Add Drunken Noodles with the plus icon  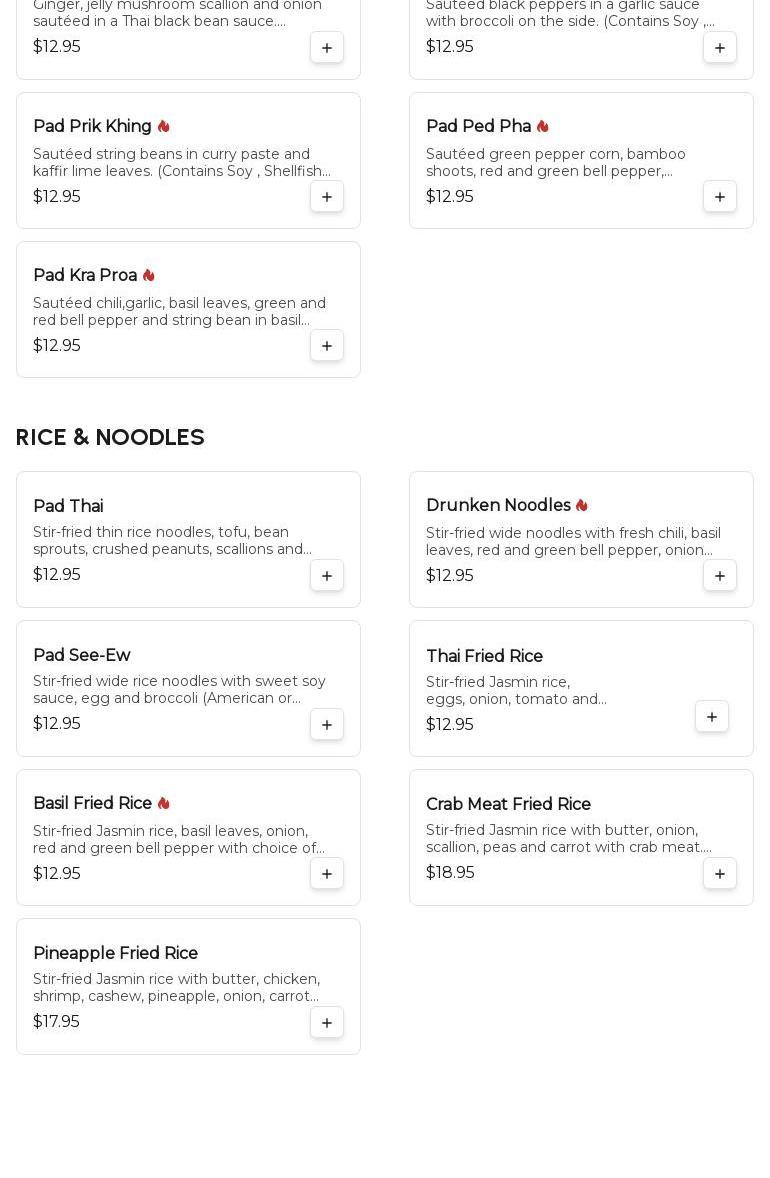click(x=720, y=575)
